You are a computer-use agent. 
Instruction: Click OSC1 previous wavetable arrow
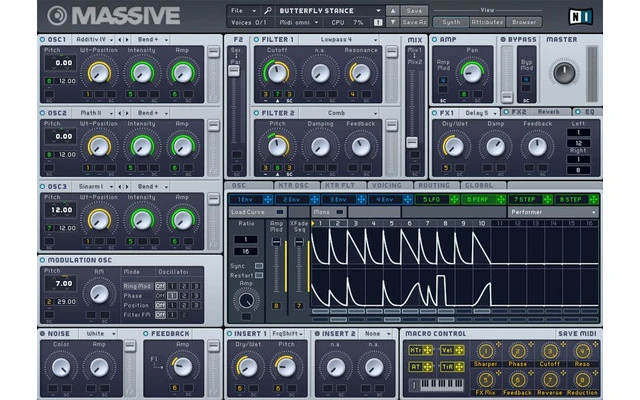pos(120,40)
